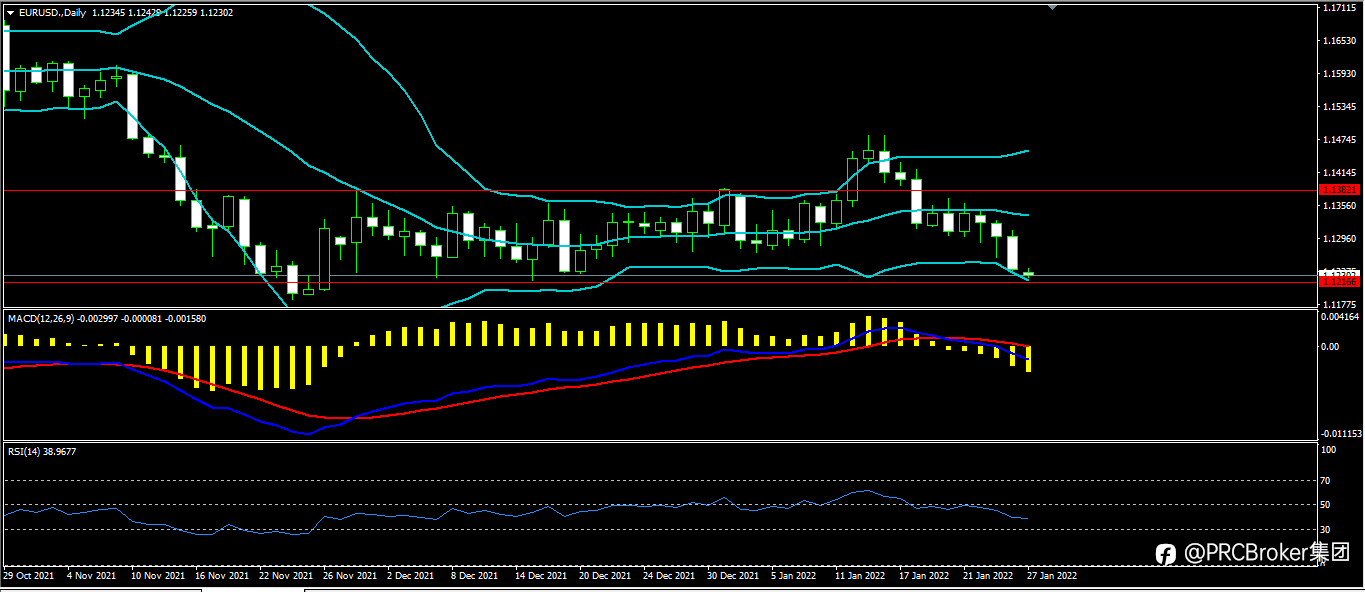Click the 1.12960 price axis label
This screenshot has width=1365, height=592.
(x=1339, y=238)
